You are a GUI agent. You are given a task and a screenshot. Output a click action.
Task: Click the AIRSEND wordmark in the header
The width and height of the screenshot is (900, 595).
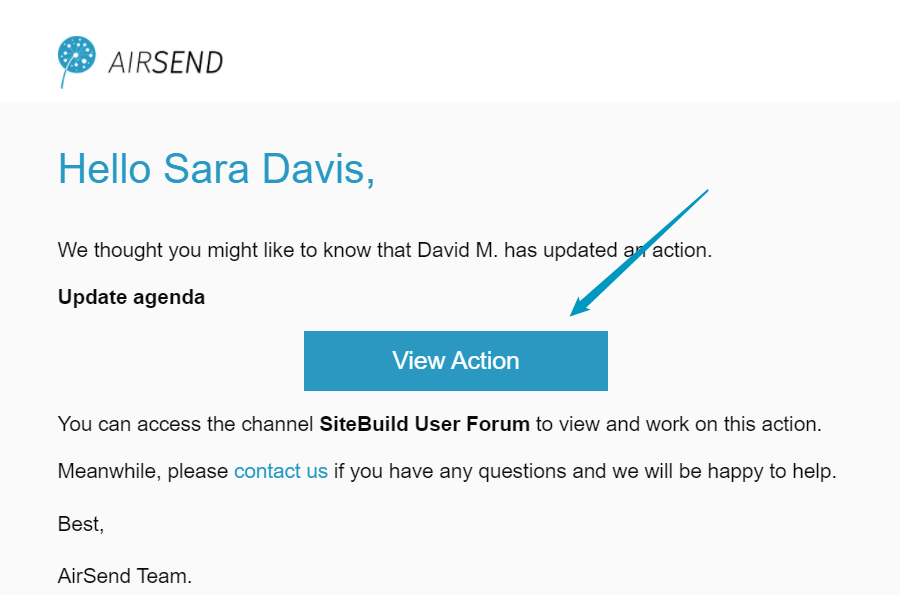[x=165, y=63]
